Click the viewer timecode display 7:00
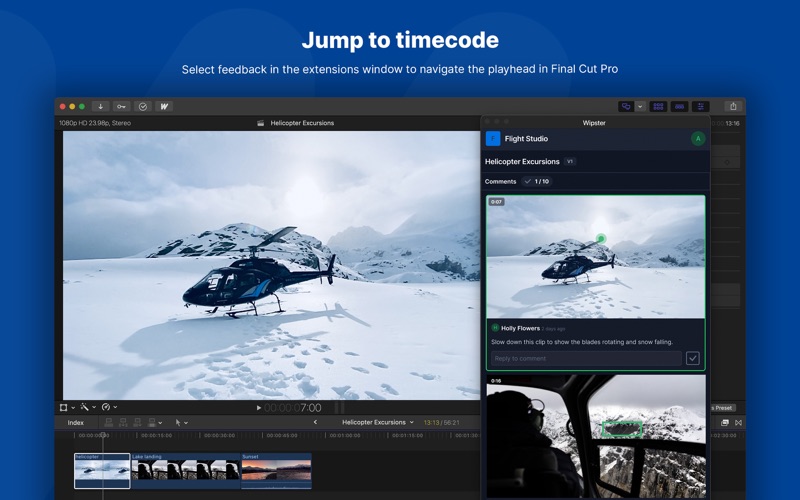 coord(293,408)
